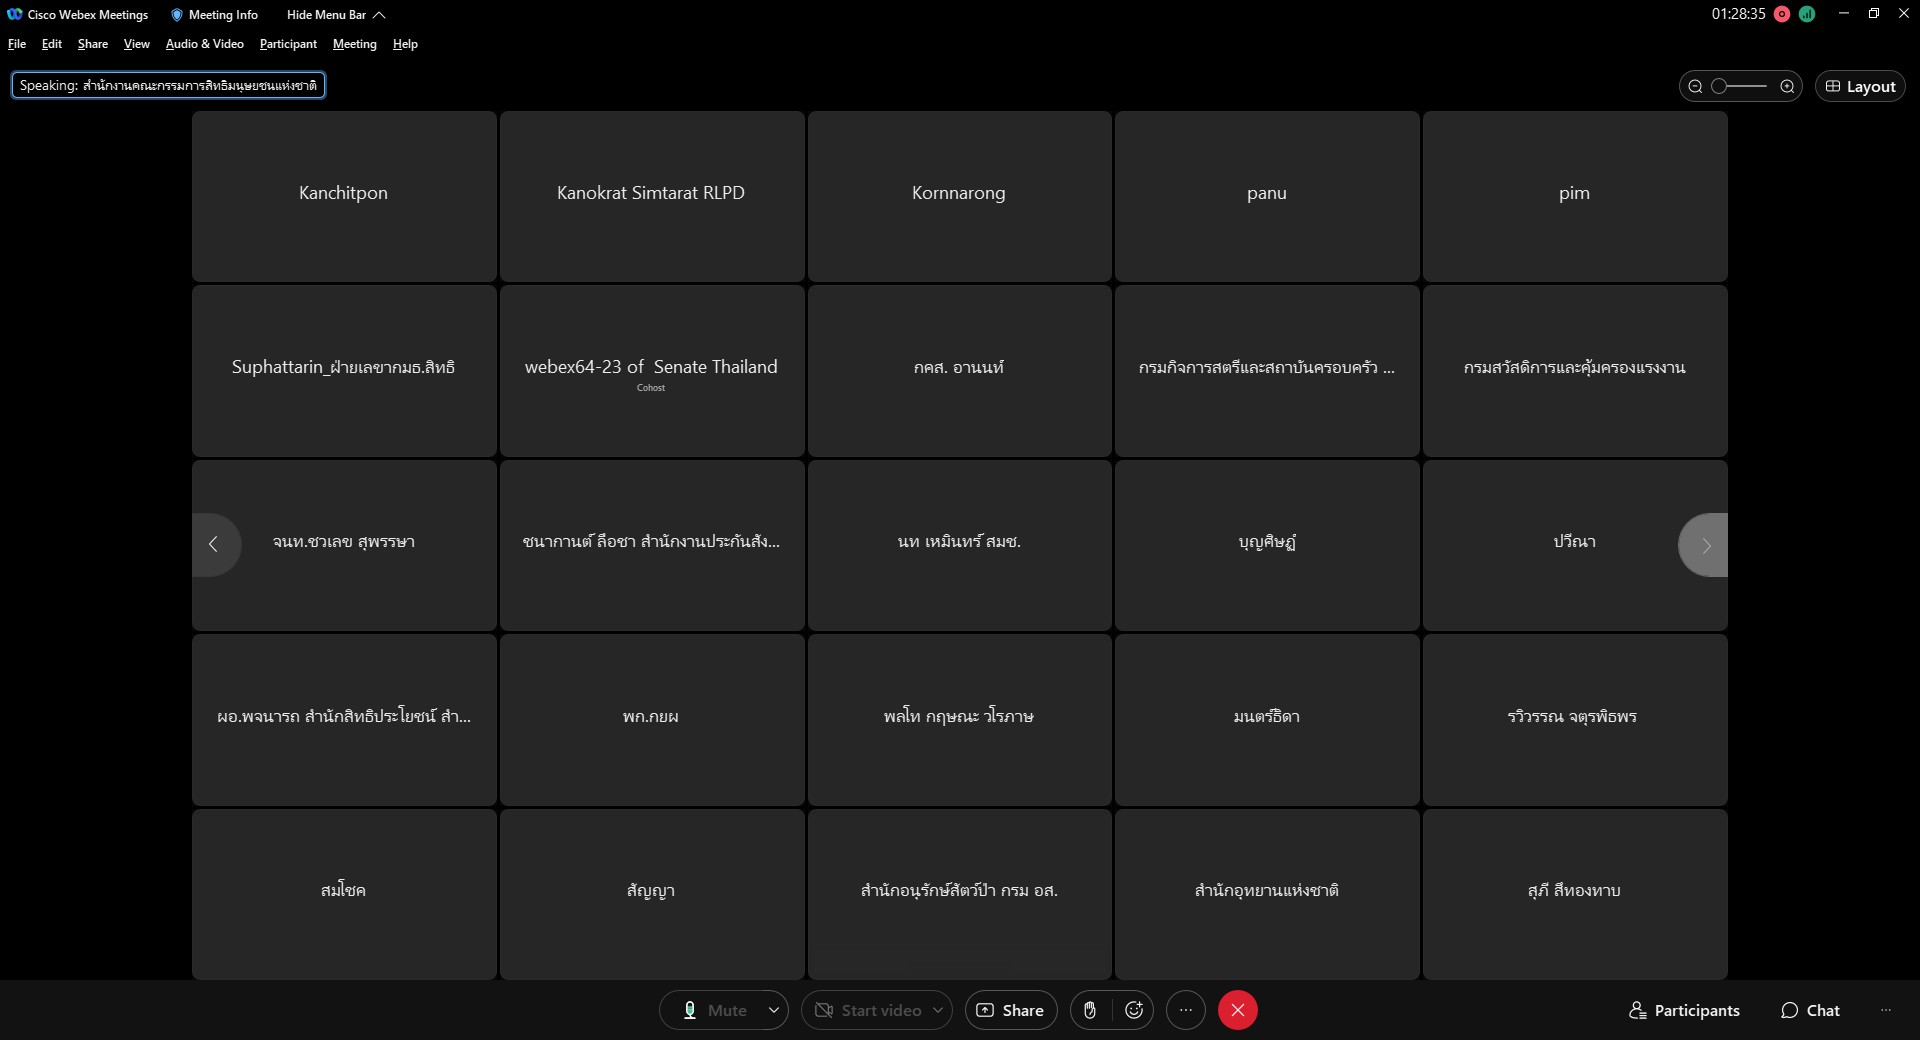The height and width of the screenshot is (1040, 1920).
Task: Select webex64-23 of Senate Thailand tile
Action: point(652,371)
